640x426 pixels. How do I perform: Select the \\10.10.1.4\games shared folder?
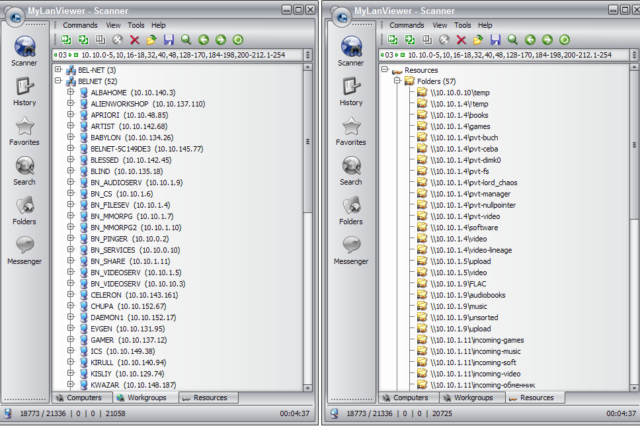pyautogui.click(x=460, y=126)
